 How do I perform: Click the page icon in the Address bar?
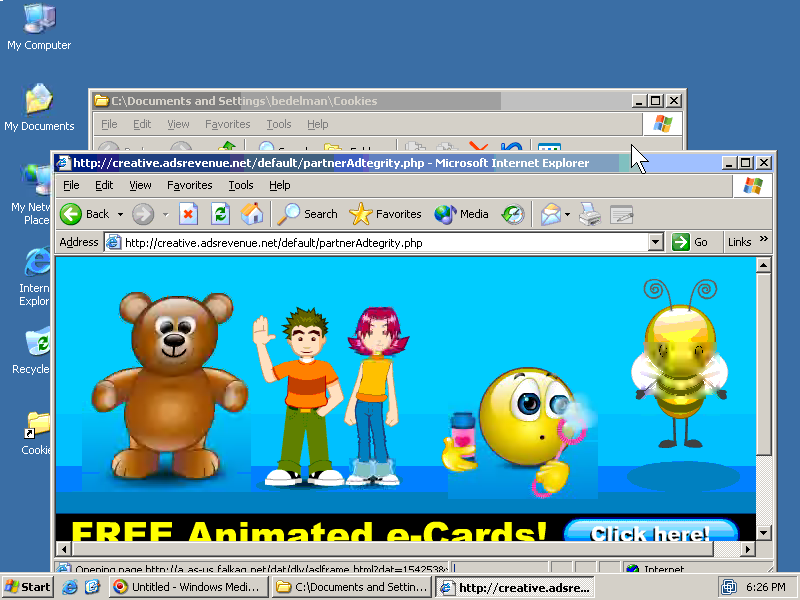click(x=113, y=242)
